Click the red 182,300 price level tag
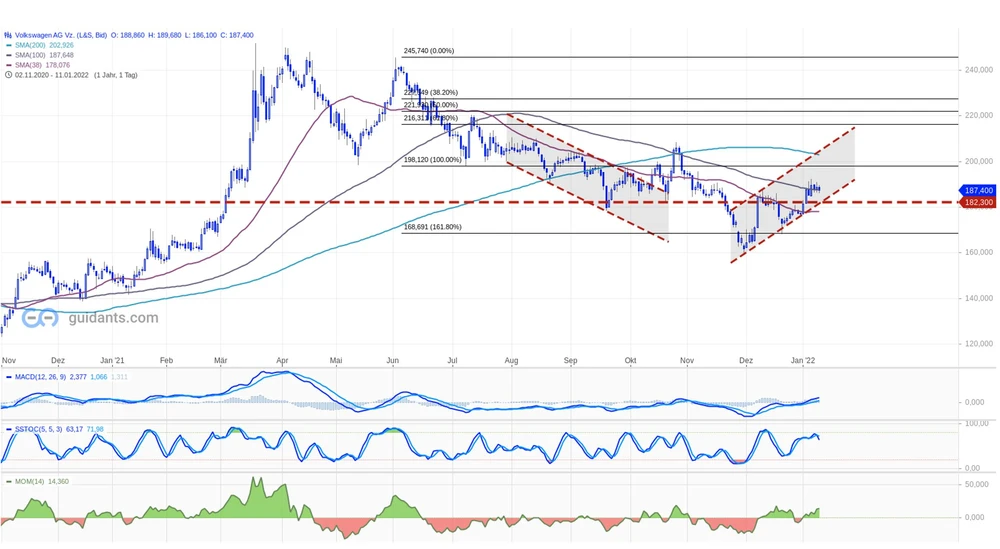The height and width of the screenshot is (549, 1000). coord(977,202)
